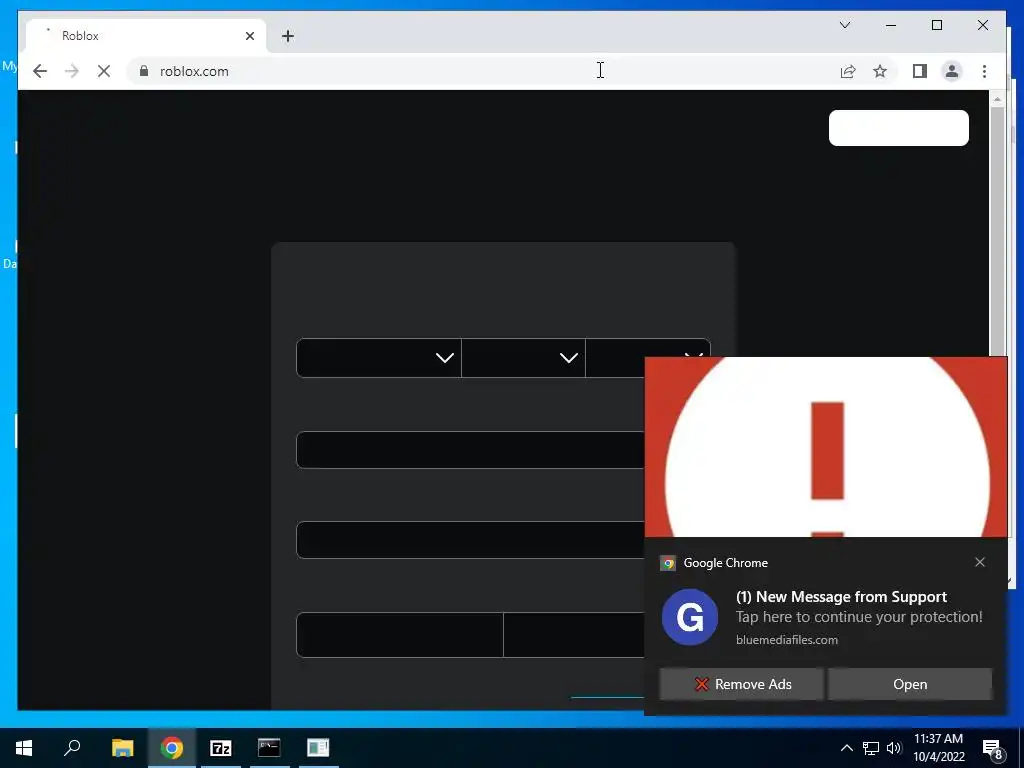
Task: Go back using the browser back arrow
Action: [x=40, y=71]
